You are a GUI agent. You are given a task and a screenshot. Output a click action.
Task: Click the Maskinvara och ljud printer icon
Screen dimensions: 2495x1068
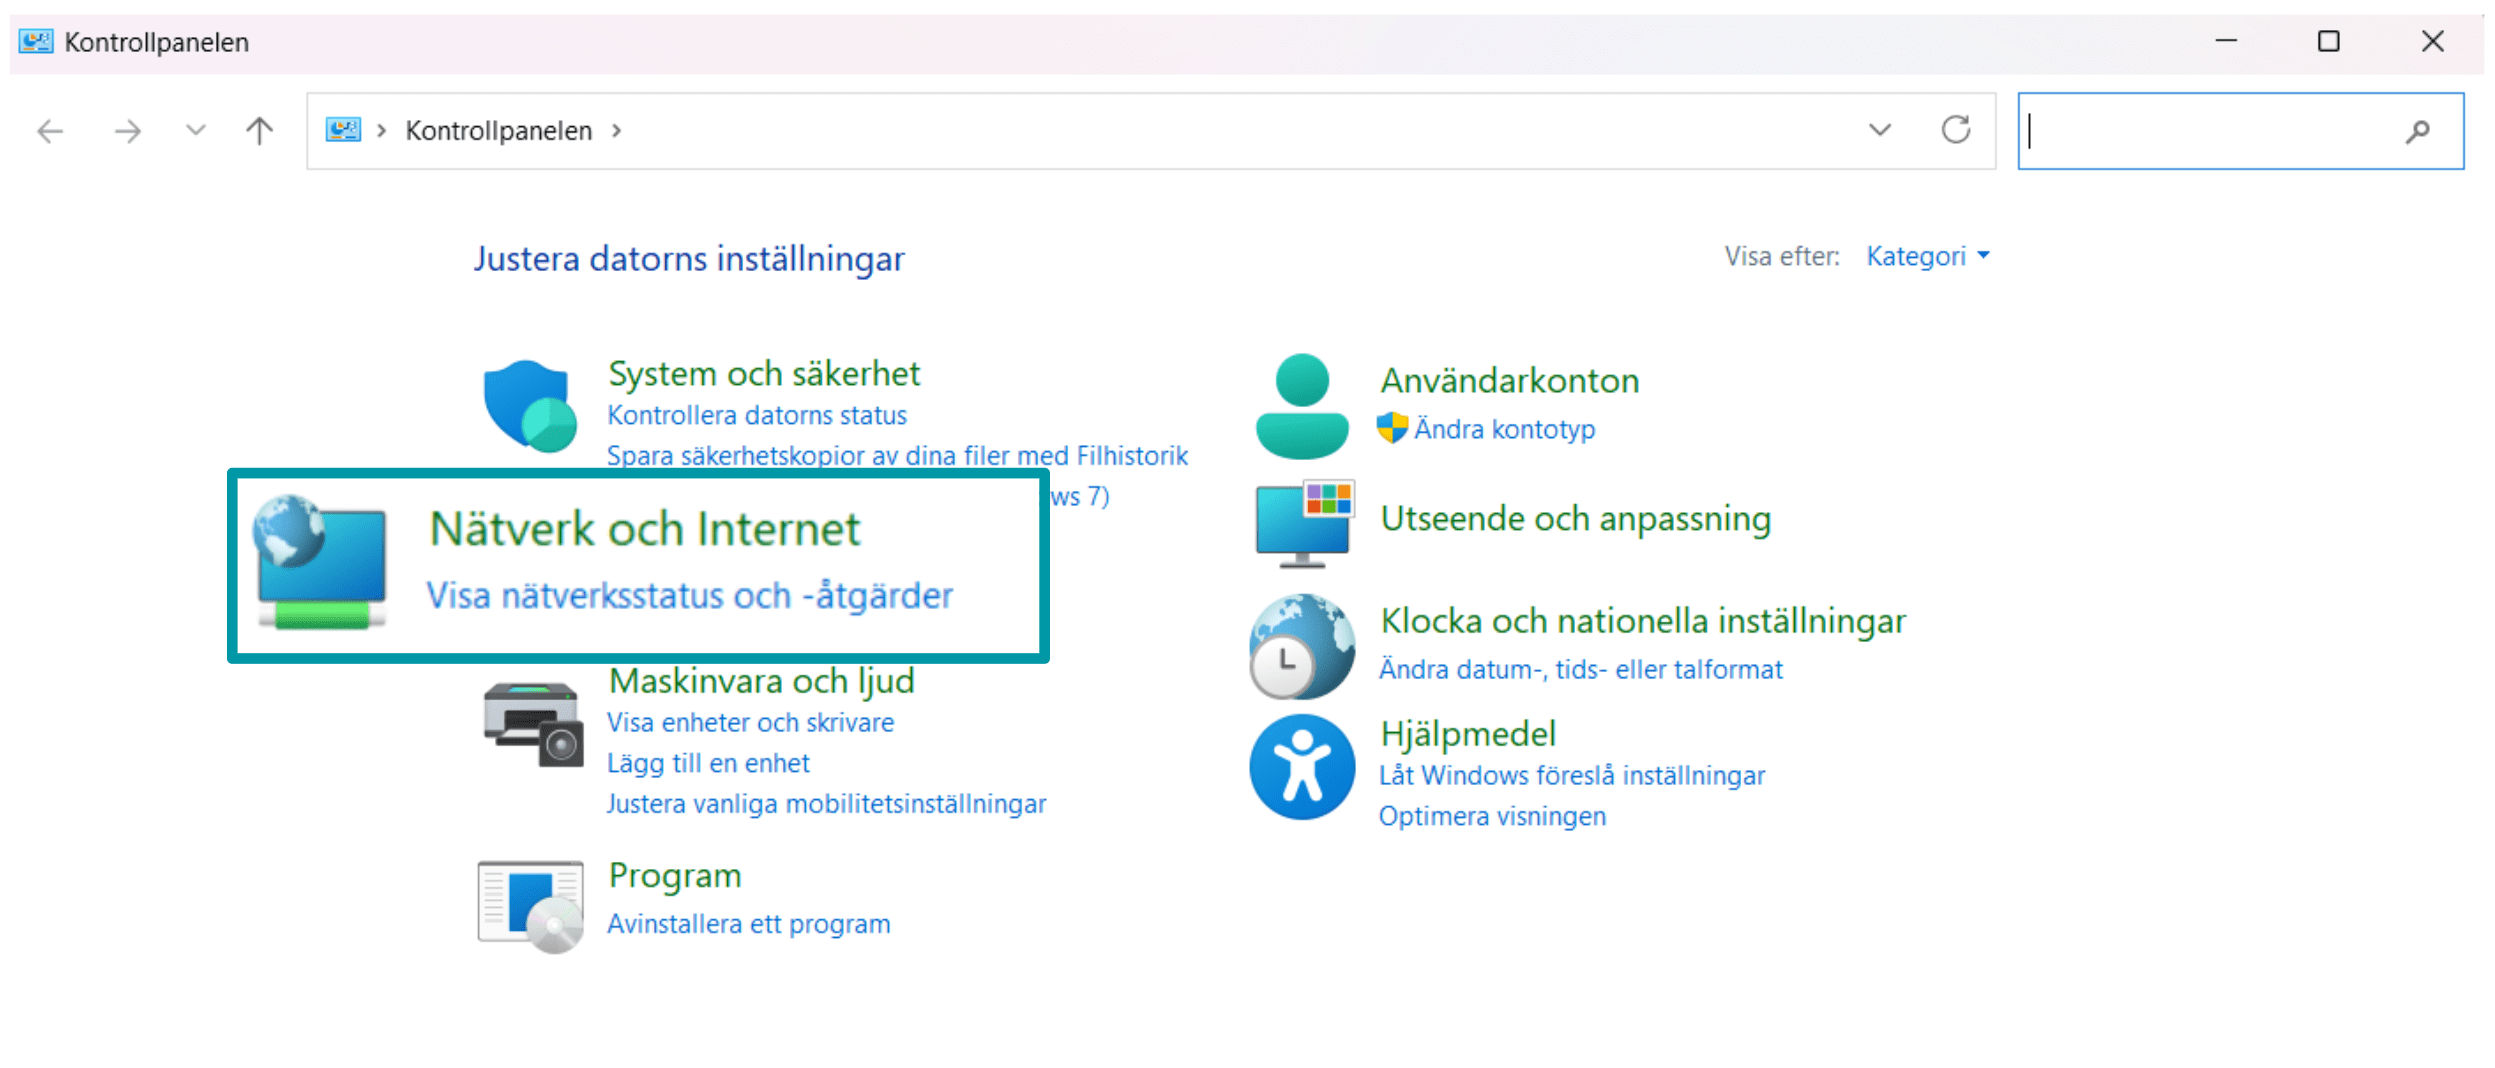532,724
